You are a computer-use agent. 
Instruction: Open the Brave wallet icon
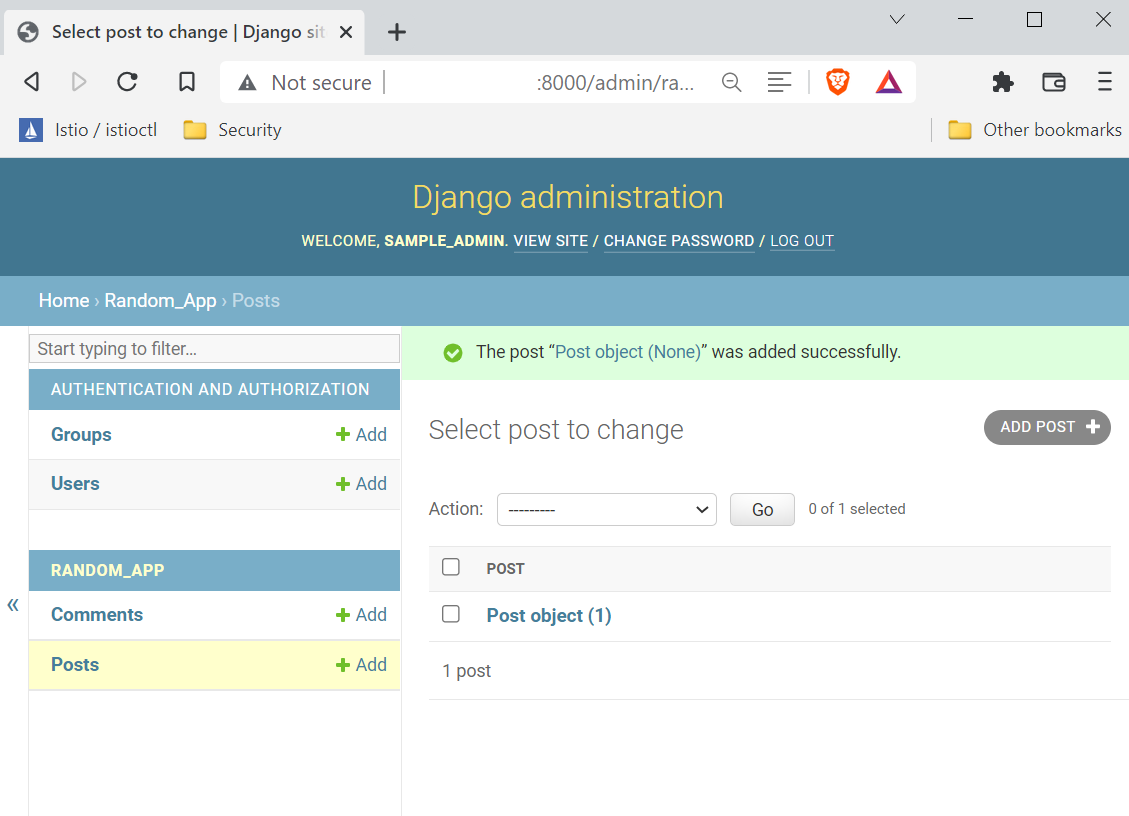pyautogui.click(x=1053, y=82)
